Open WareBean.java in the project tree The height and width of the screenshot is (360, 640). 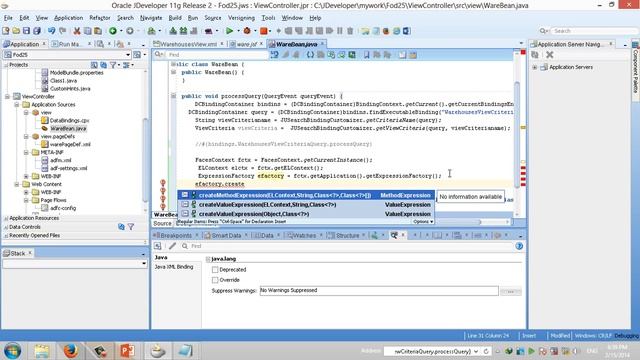[x=68, y=129]
